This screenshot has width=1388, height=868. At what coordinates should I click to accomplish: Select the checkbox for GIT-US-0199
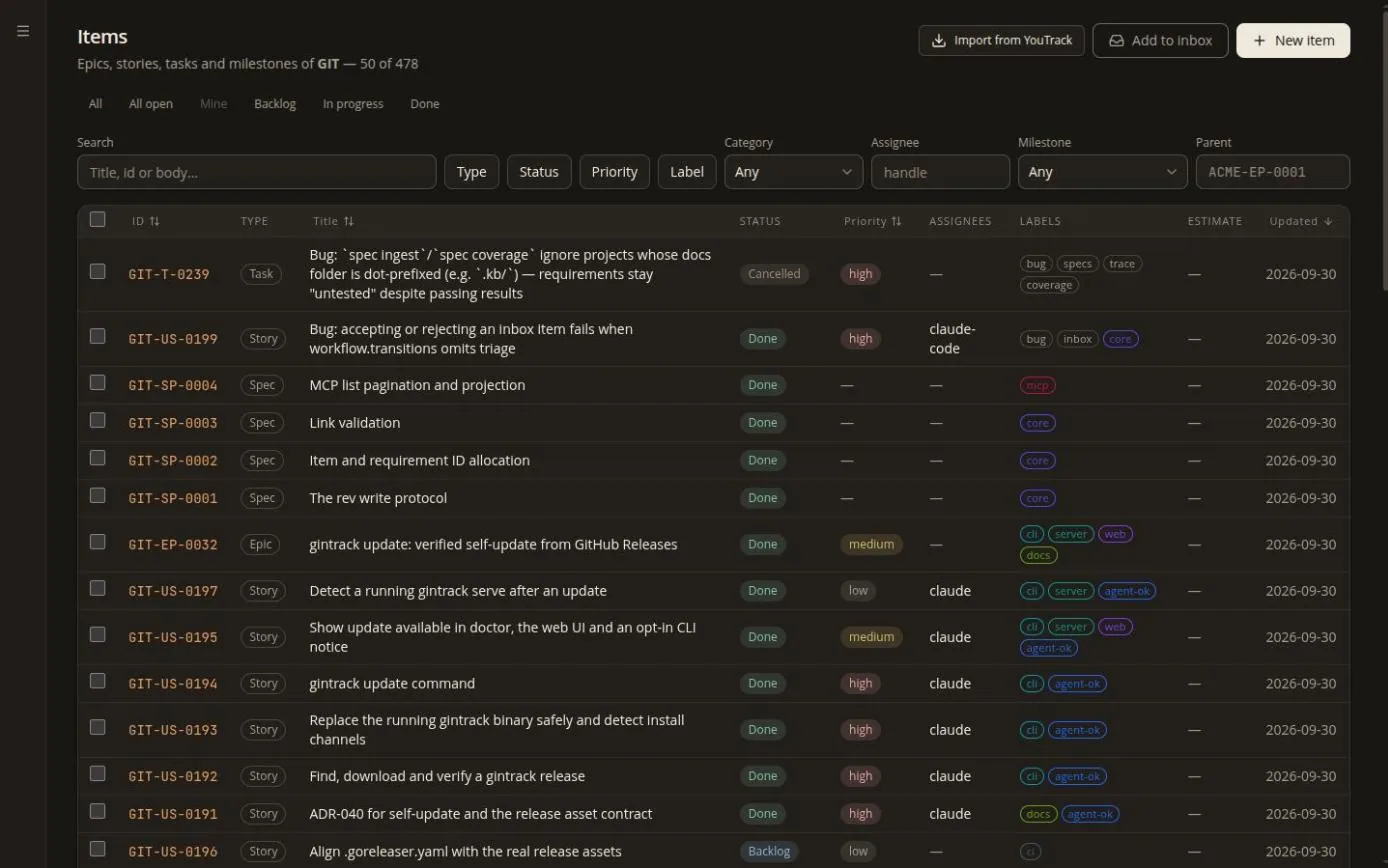(97, 336)
